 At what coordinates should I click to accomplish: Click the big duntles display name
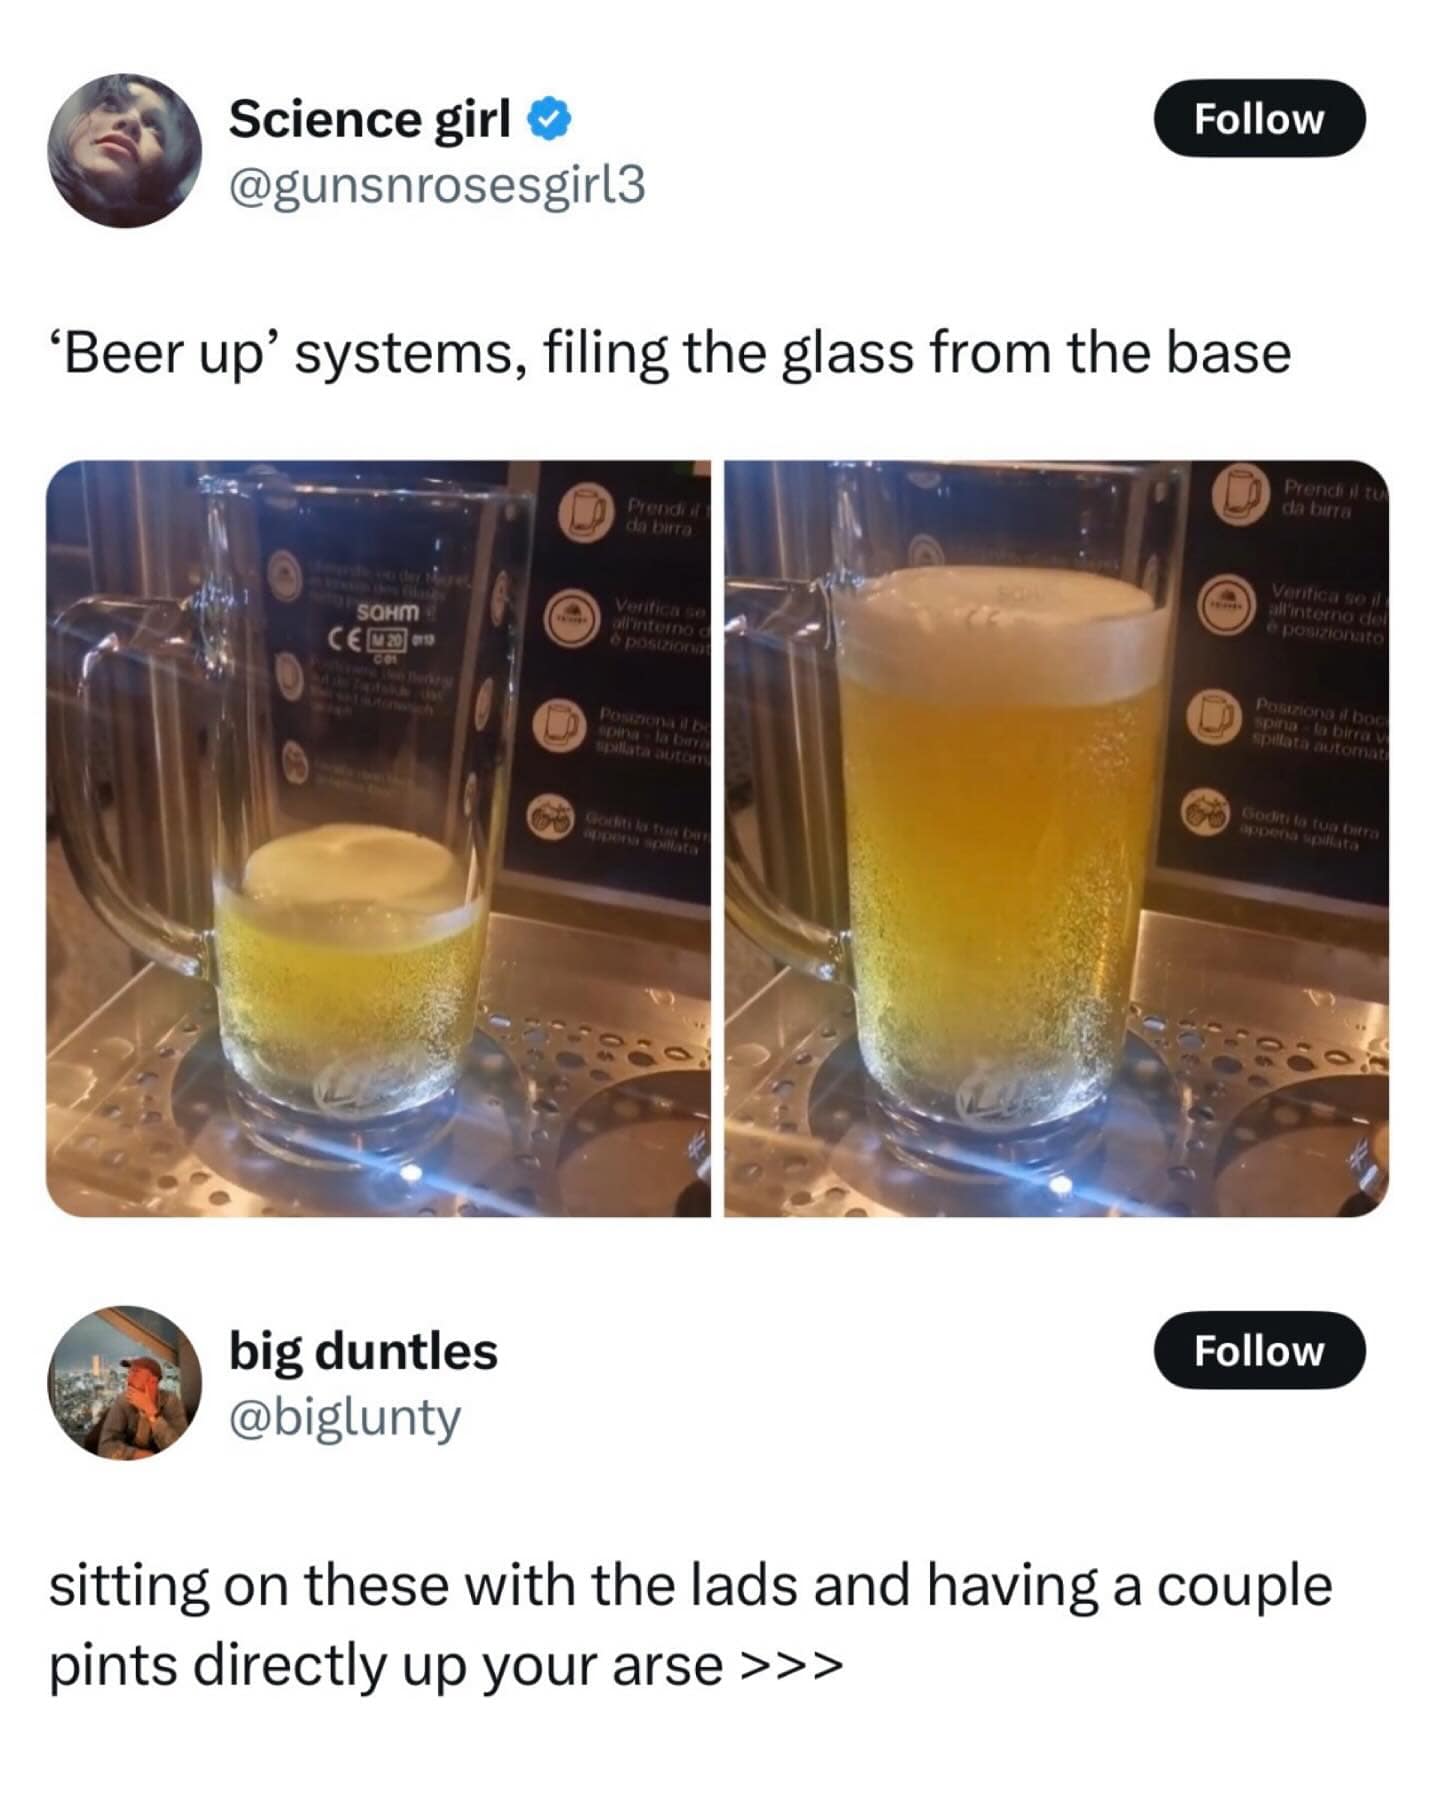[363, 1351]
